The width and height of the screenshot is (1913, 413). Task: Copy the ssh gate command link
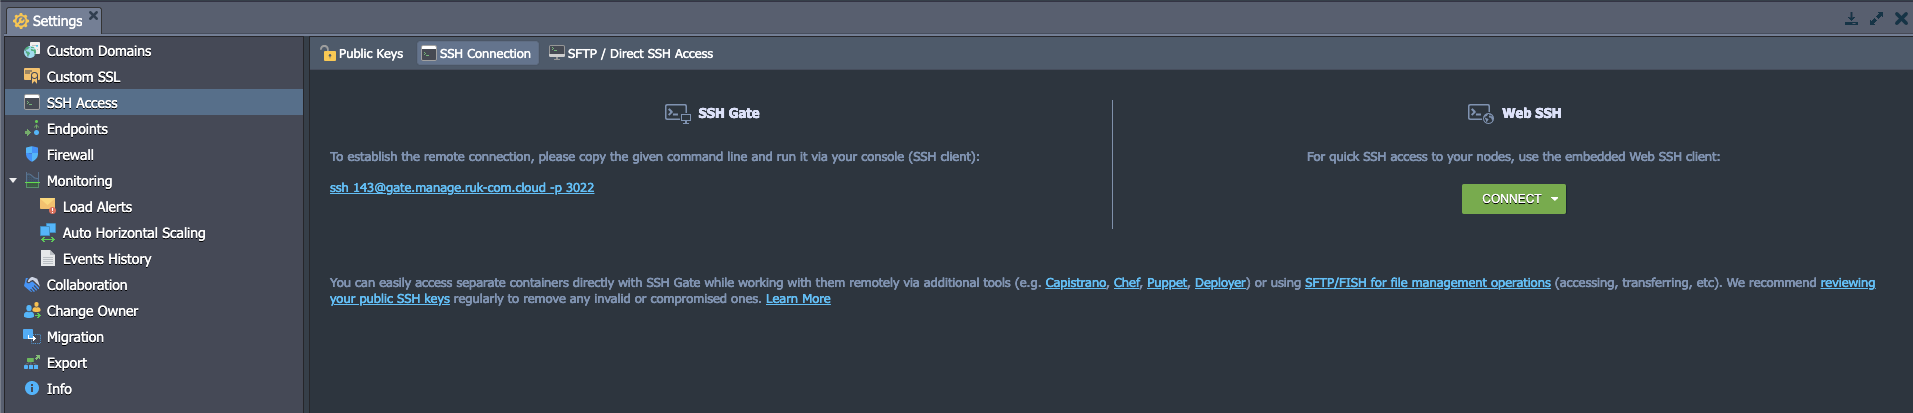click(462, 187)
